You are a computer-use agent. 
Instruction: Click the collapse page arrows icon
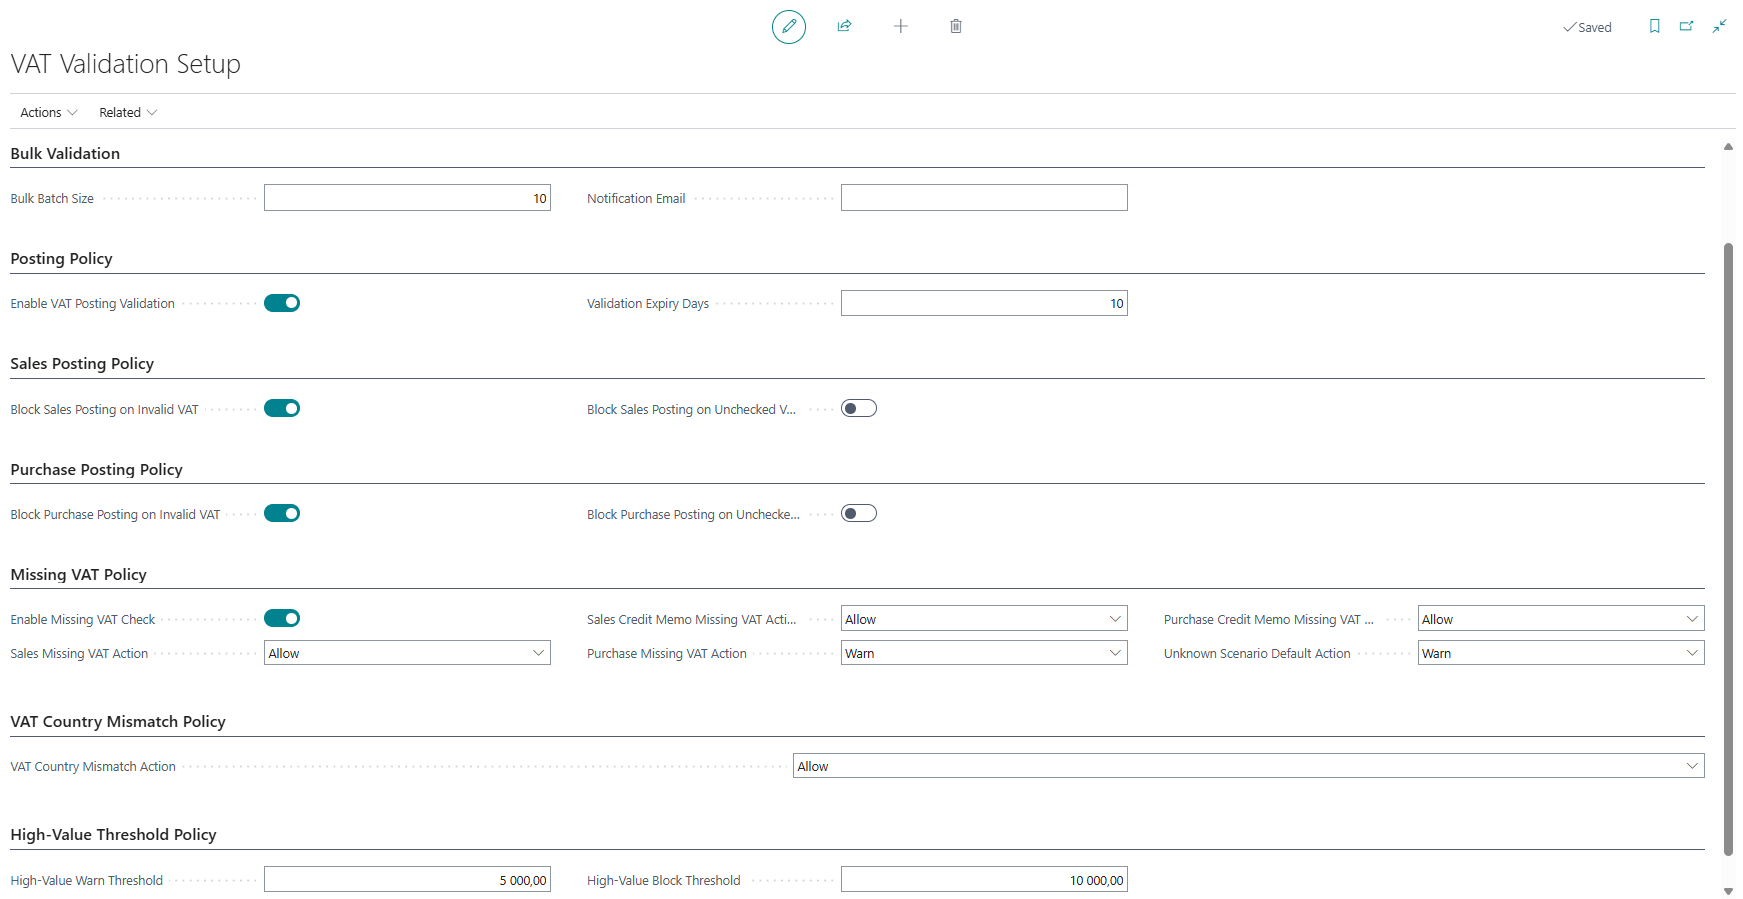coord(1719,27)
